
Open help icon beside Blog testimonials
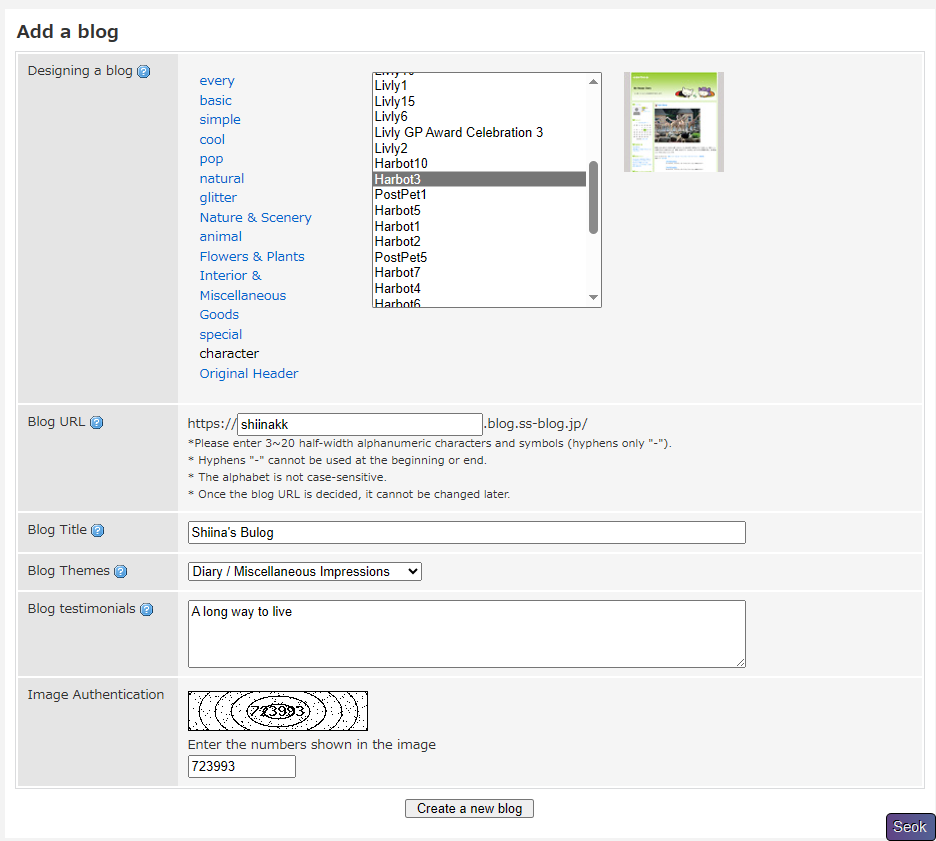coord(147,610)
